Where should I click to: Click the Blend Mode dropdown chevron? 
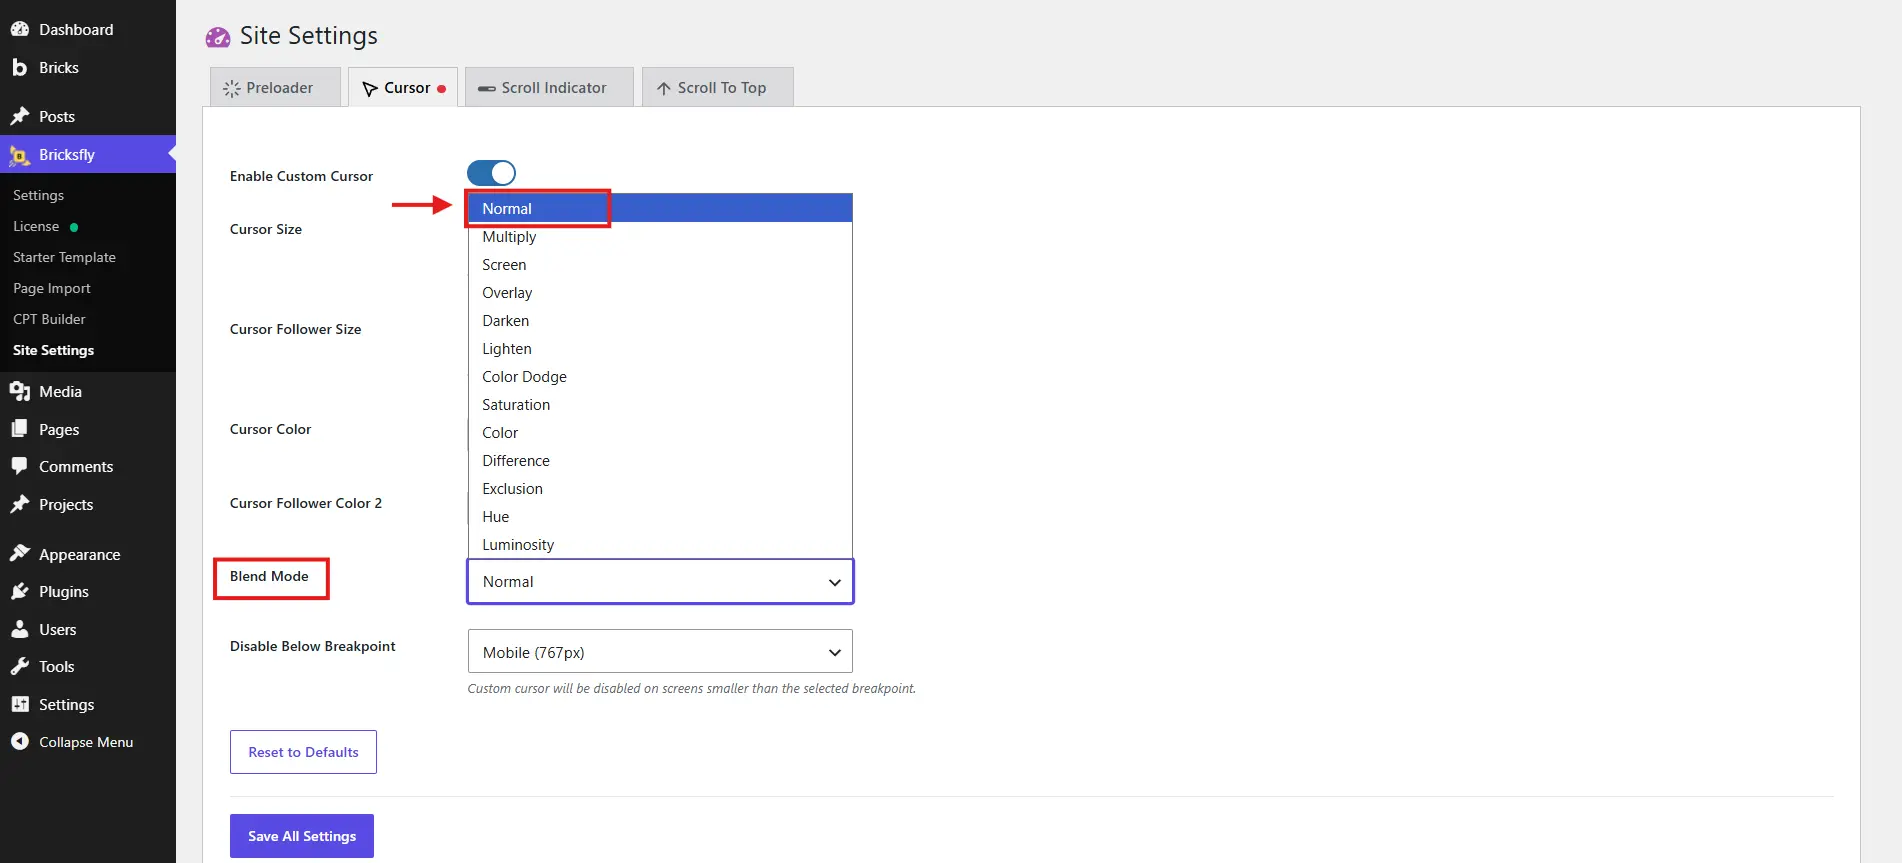(x=834, y=582)
